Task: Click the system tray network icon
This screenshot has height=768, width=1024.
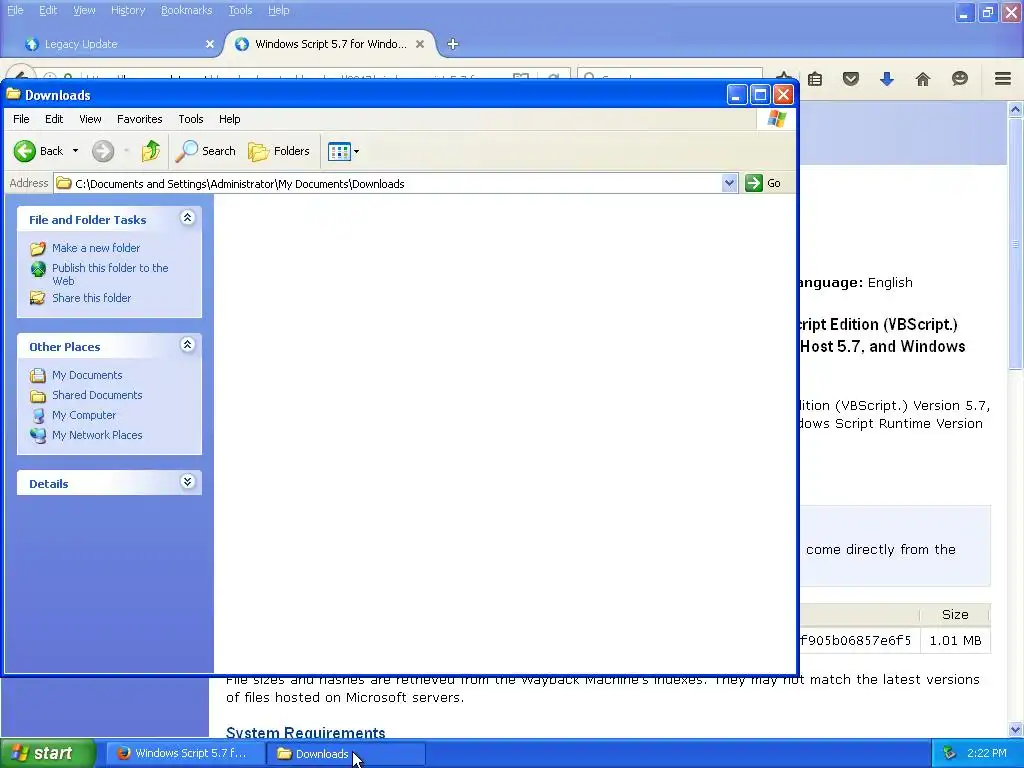Action: (x=950, y=754)
